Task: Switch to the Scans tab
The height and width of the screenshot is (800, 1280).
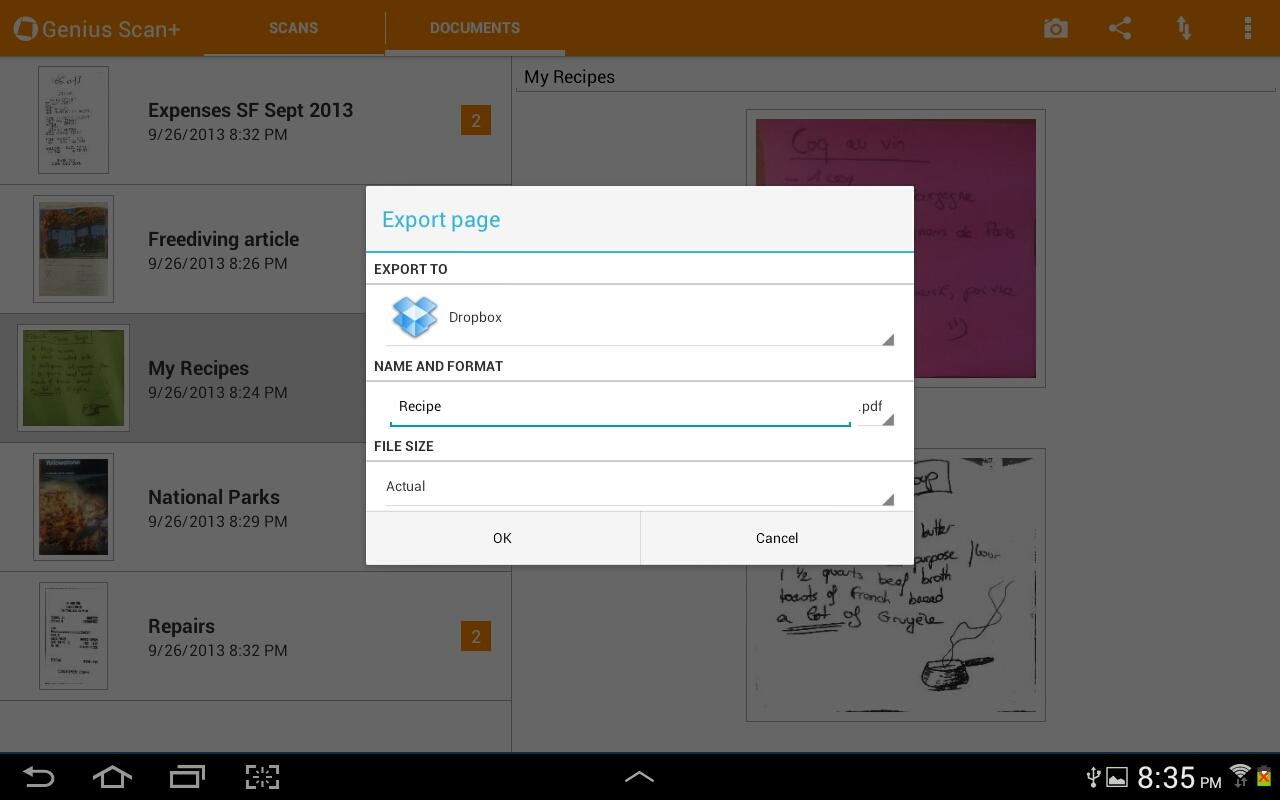Action: (293, 28)
